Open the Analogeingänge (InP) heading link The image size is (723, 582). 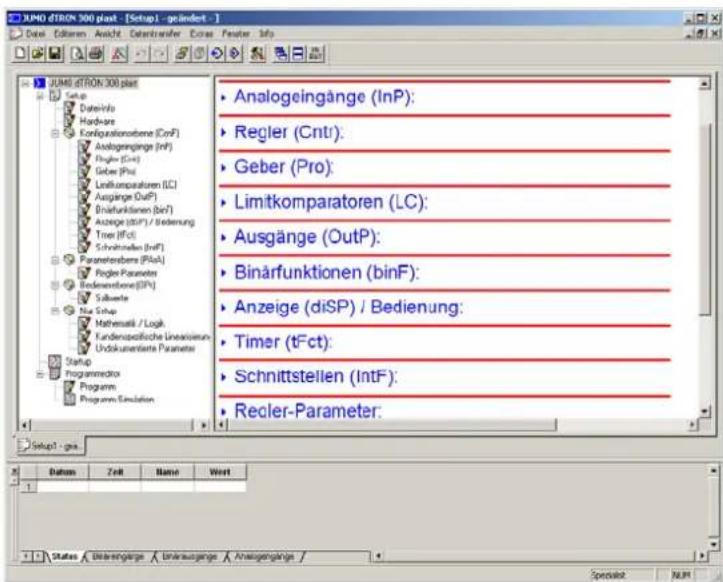tap(324, 97)
